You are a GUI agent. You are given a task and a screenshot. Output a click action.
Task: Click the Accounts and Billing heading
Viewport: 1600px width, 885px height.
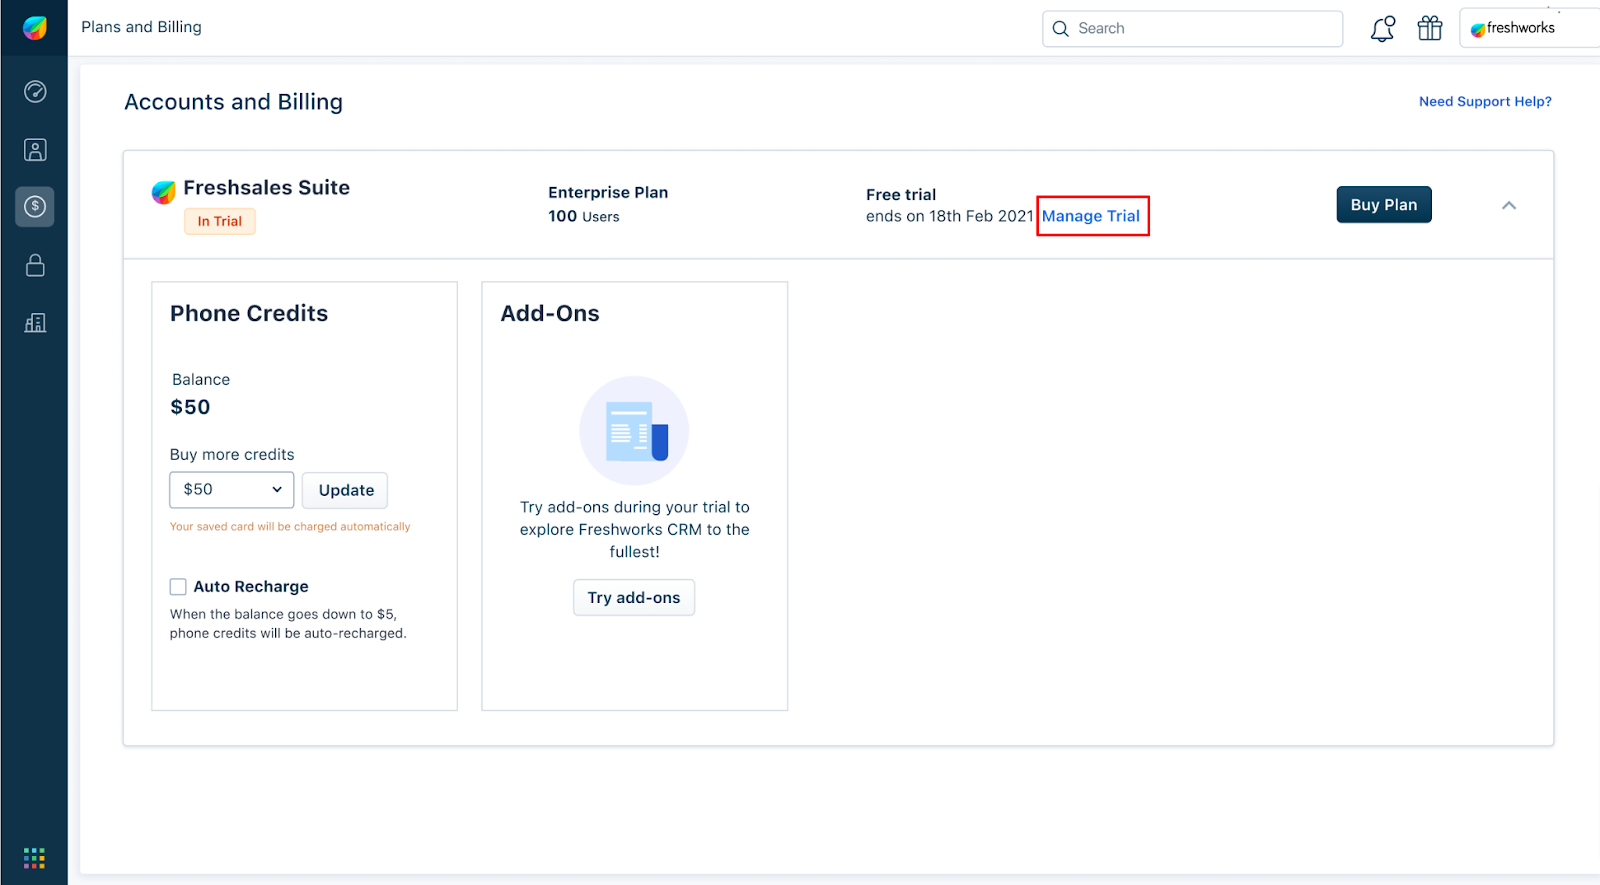[233, 102]
